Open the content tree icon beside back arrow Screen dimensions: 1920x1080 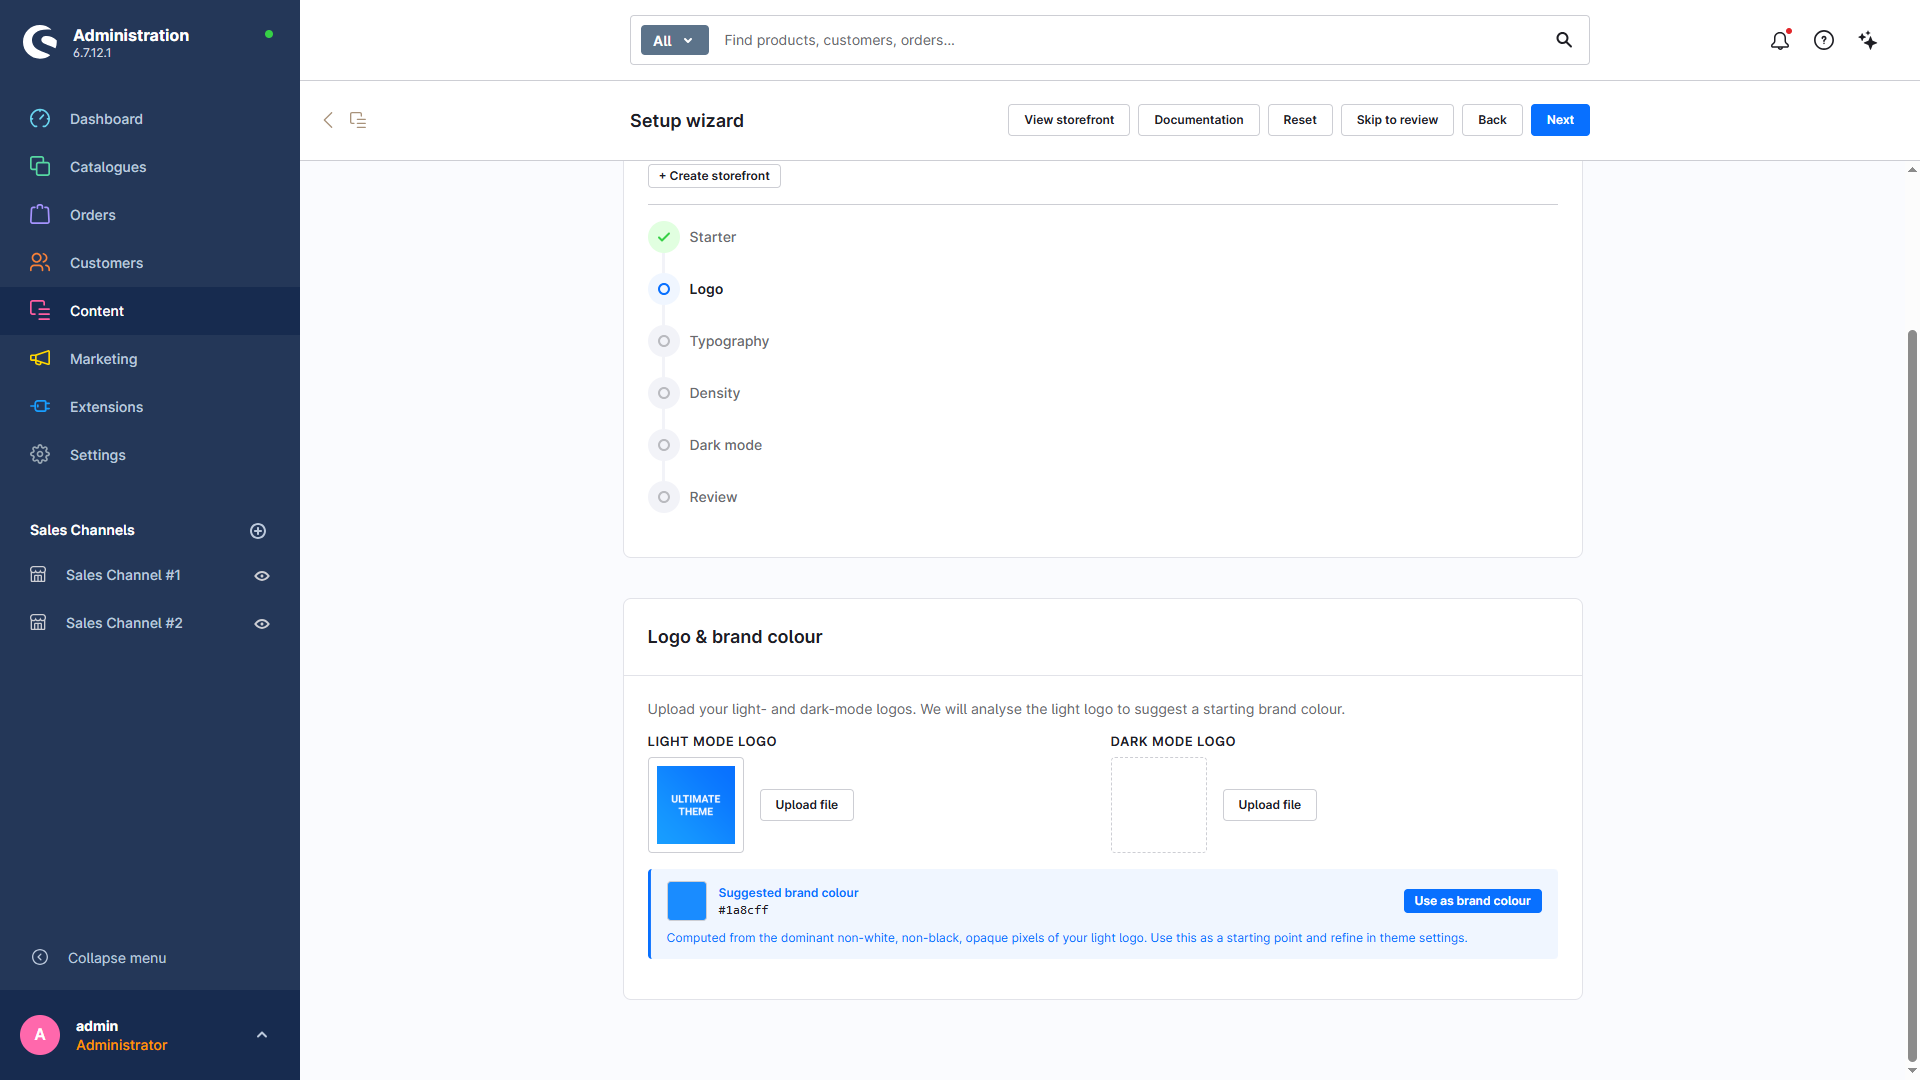click(358, 120)
